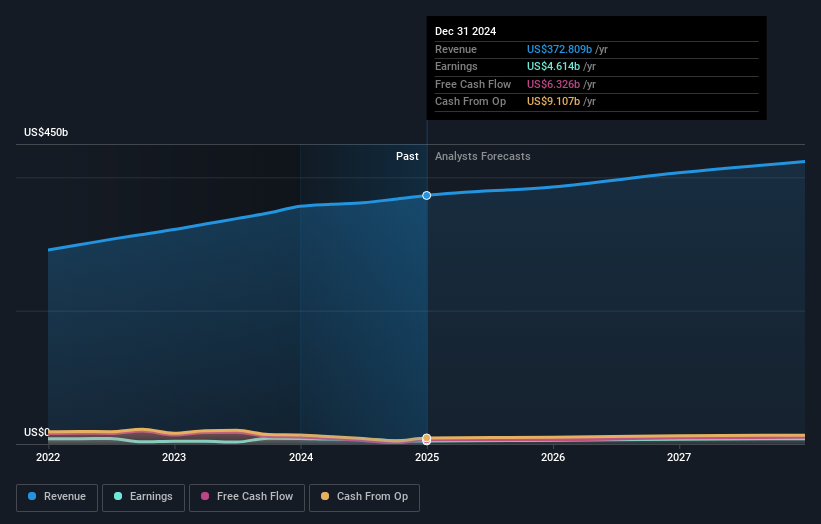Viewport: 821px width, 524px height.
Task: Click the US$9.107b cash from op value
Action: click(x=553, y=102)
